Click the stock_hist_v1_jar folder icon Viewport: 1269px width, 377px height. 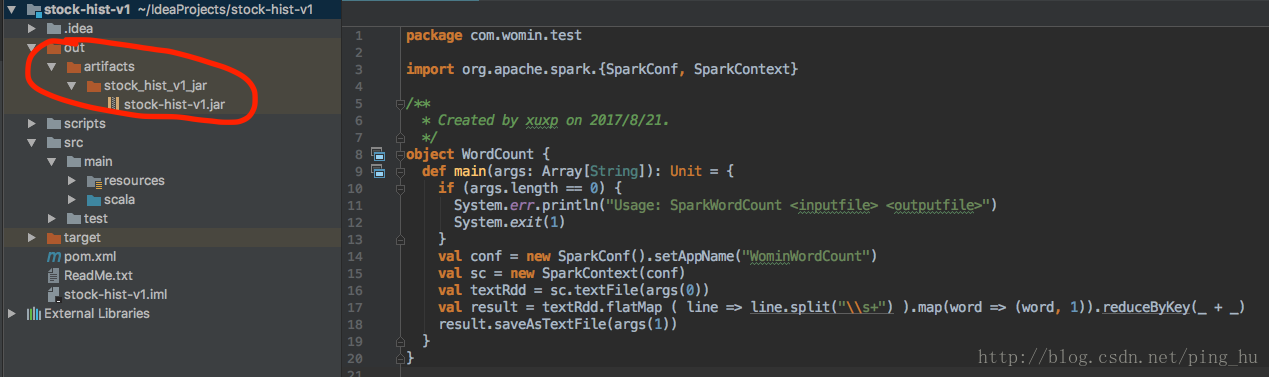(93, 85)
